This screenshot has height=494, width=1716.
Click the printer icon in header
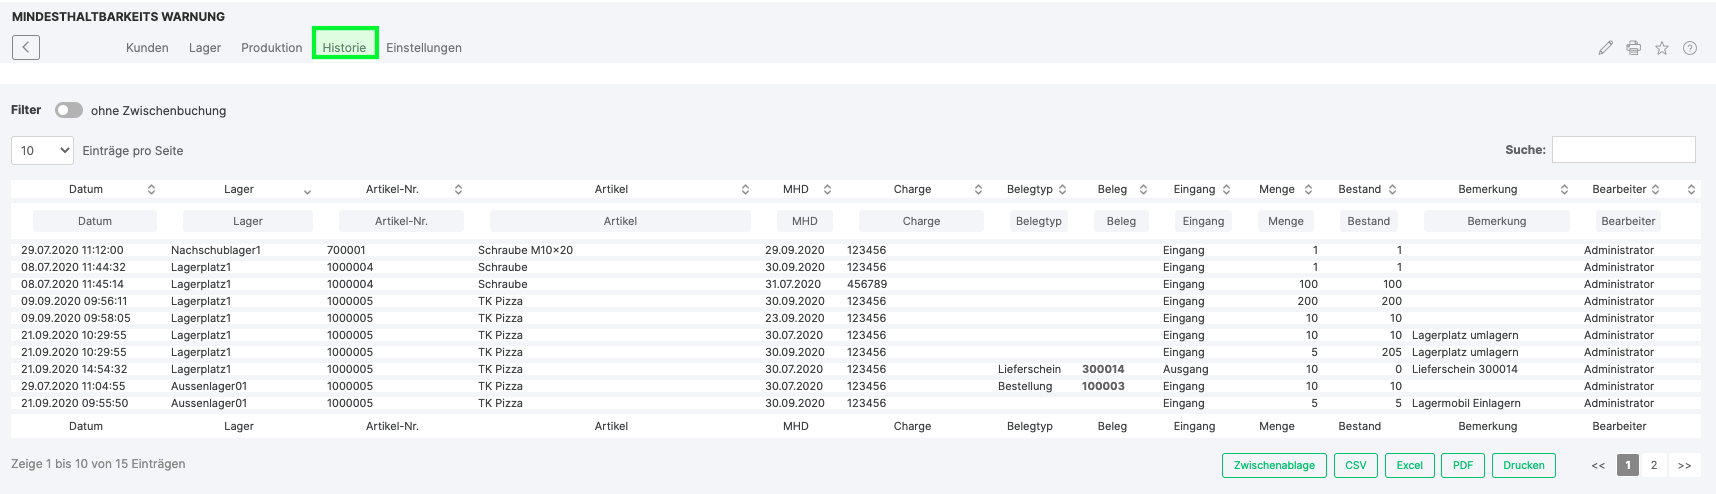point(1633,48)
